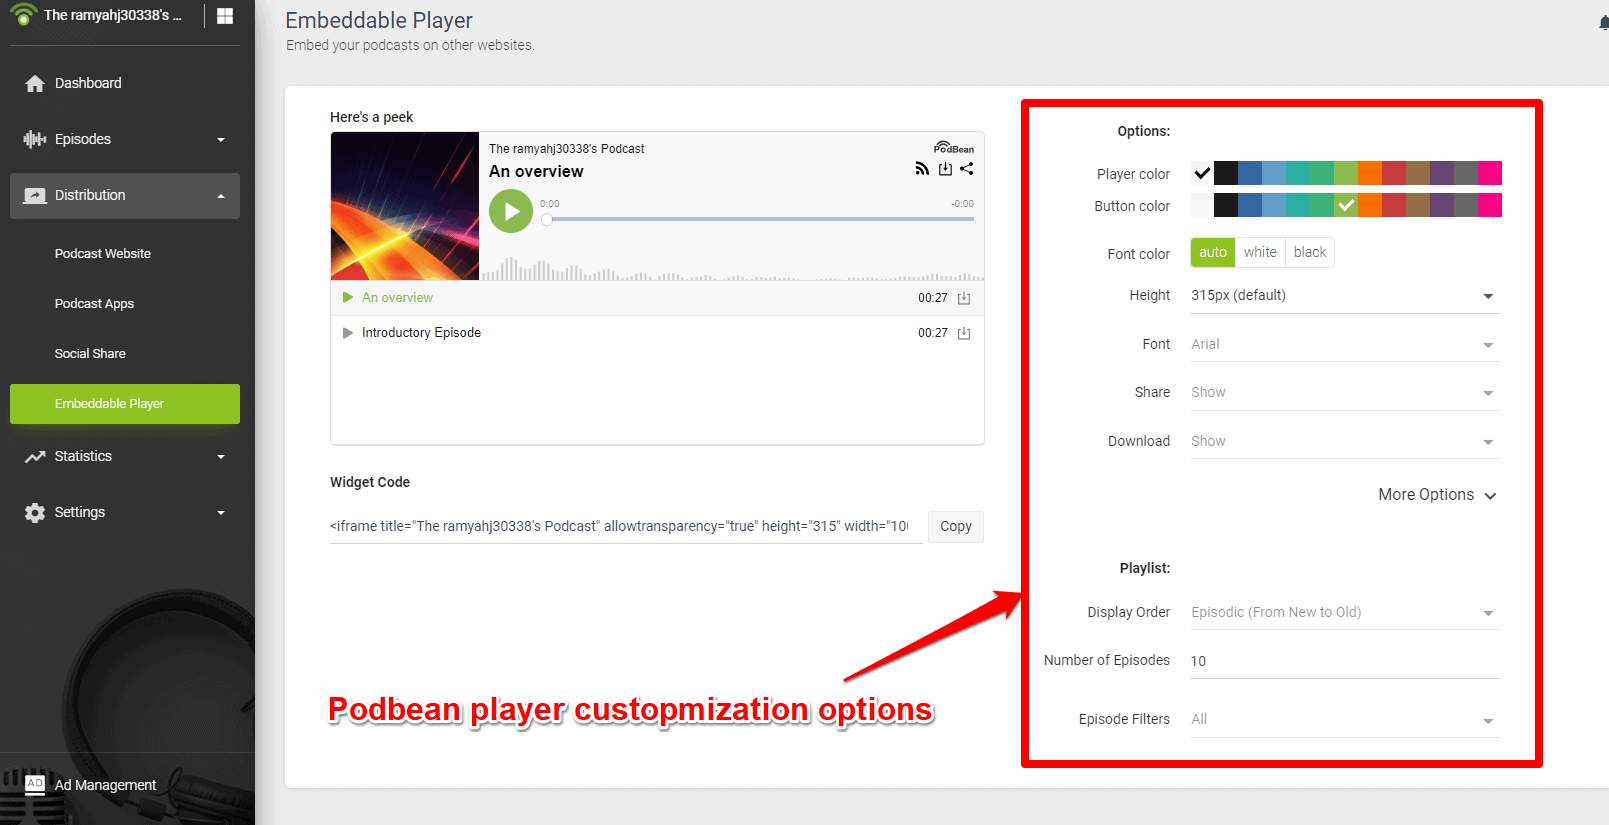Click the RSS feed icon in player
Viewport: 1609px width, 825px height.
922,169
